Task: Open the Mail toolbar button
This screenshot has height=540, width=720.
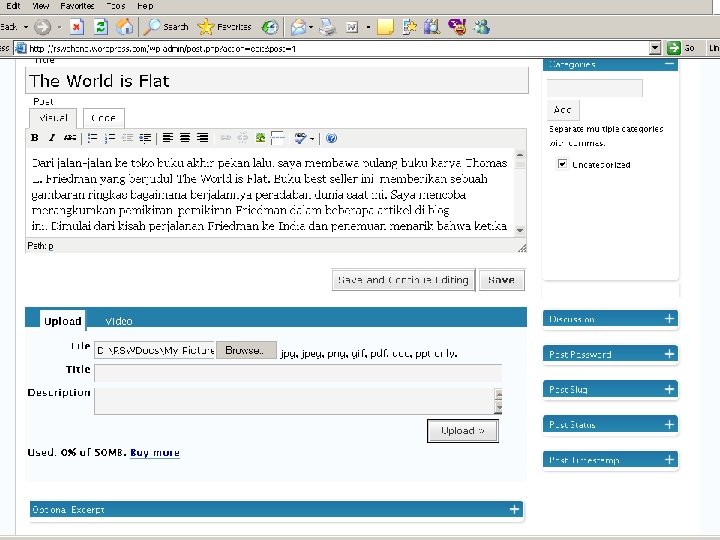Action: [x=298, y=27]
